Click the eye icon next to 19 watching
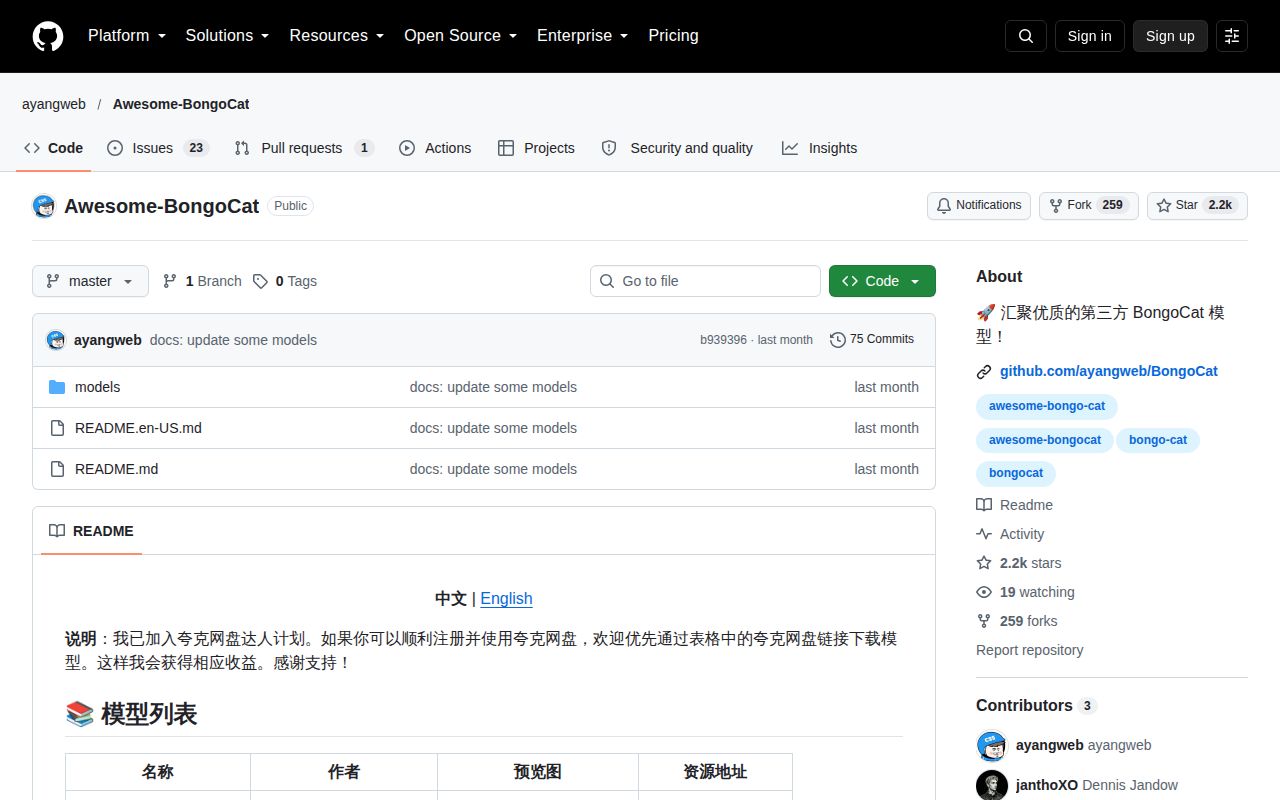Screen dimensions: 1280x800 point(984,592)
